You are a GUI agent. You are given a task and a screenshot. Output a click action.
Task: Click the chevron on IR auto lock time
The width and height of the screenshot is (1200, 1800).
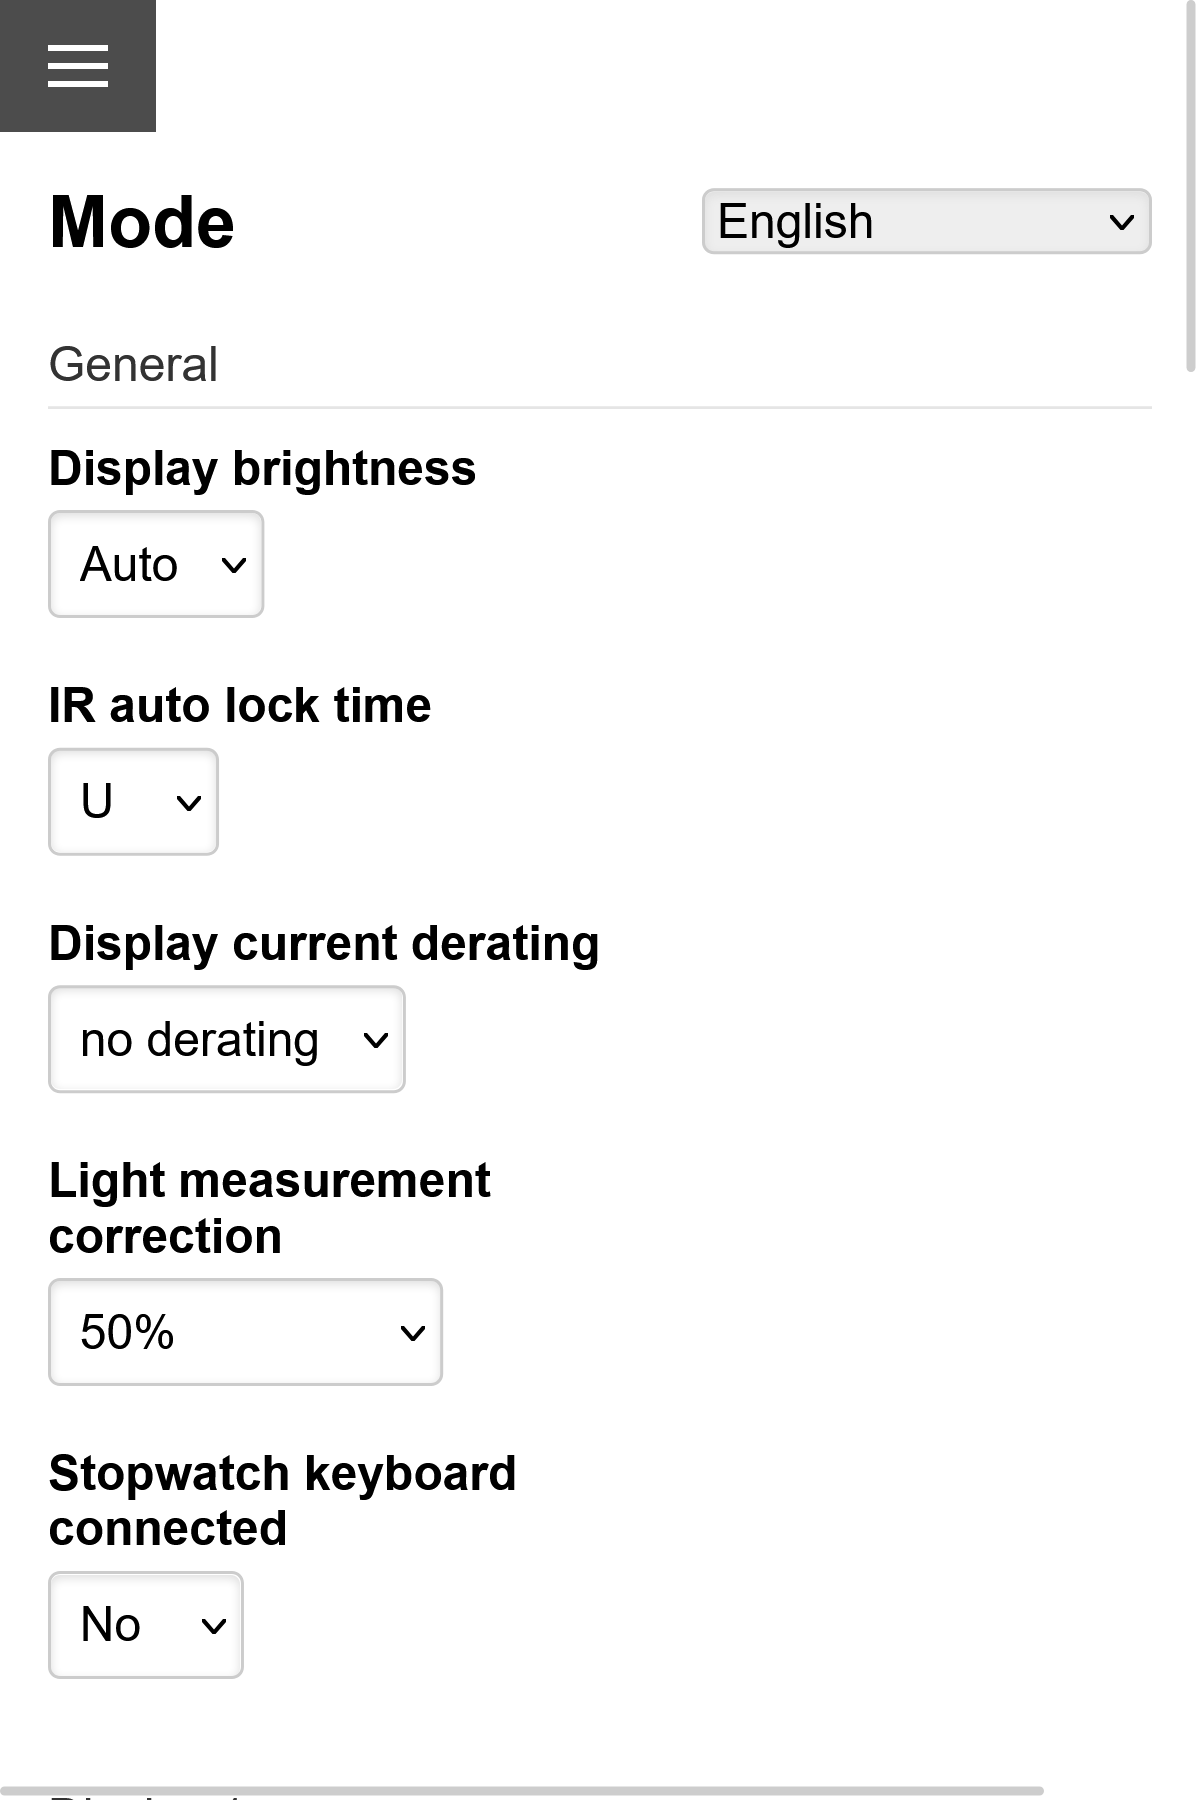coord(190,802)
